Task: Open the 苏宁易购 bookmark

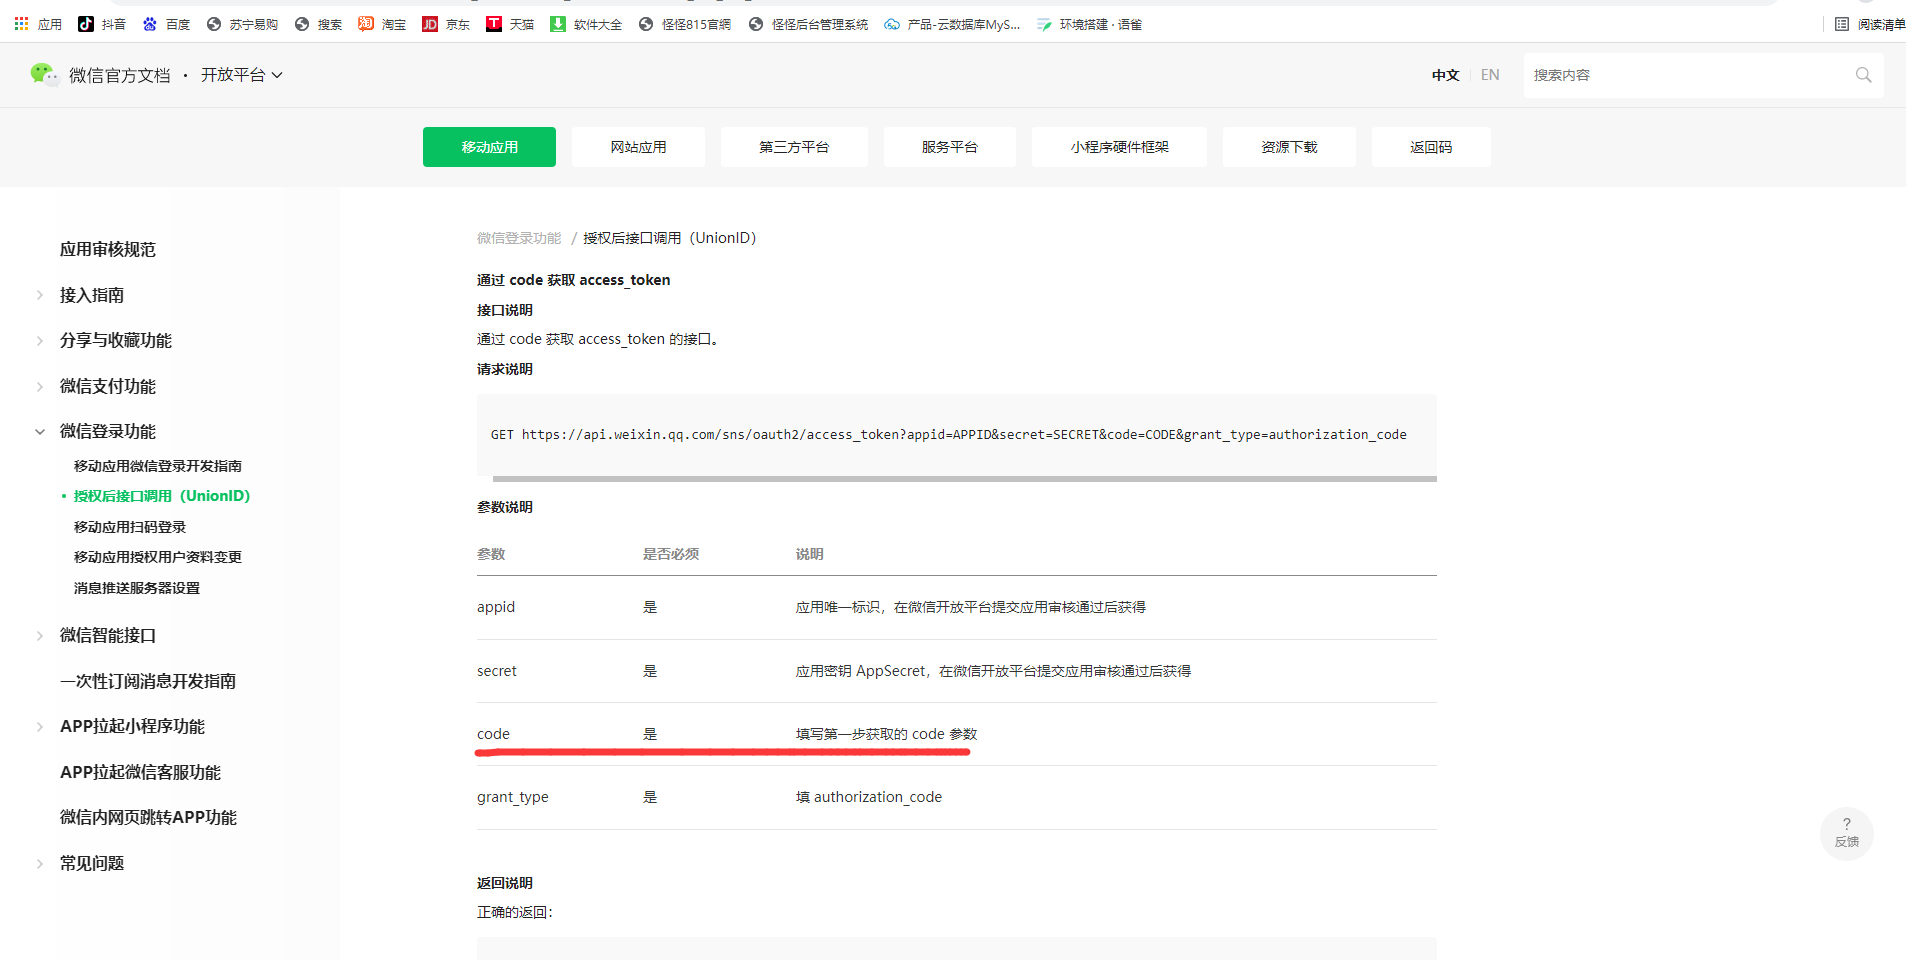Action: point(242,24)
